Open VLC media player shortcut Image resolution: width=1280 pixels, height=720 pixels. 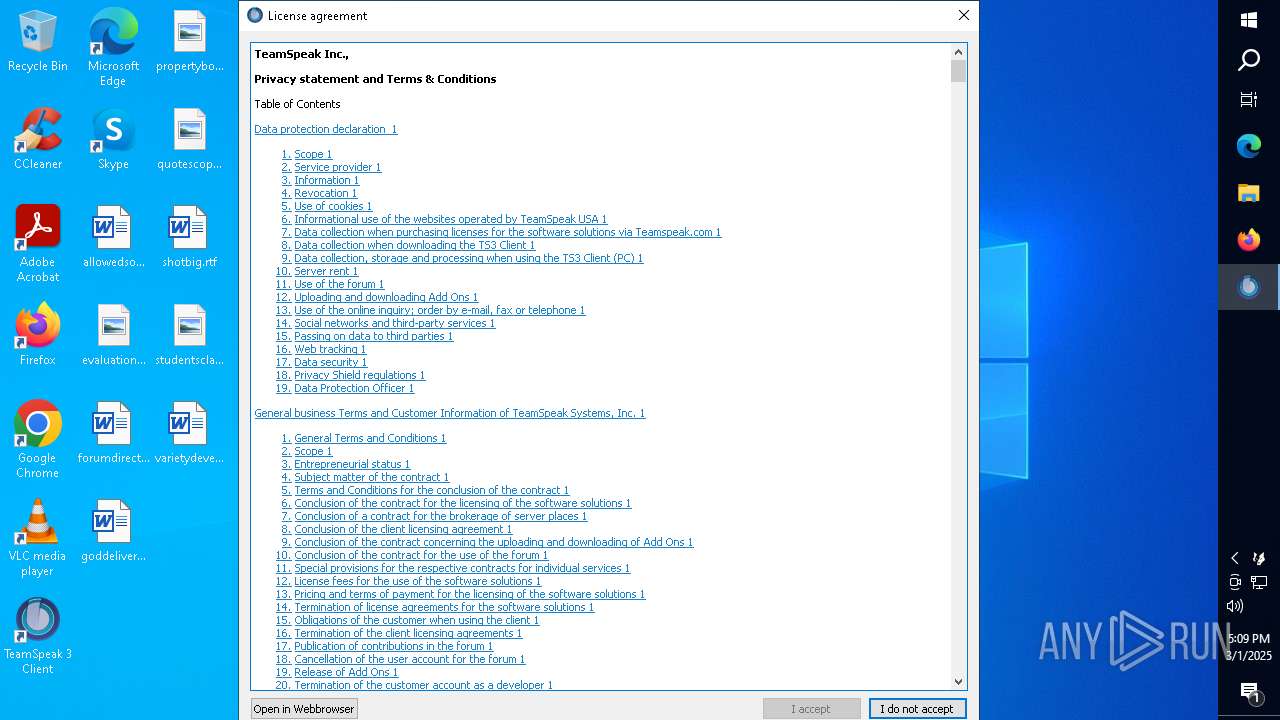(38, 538)
